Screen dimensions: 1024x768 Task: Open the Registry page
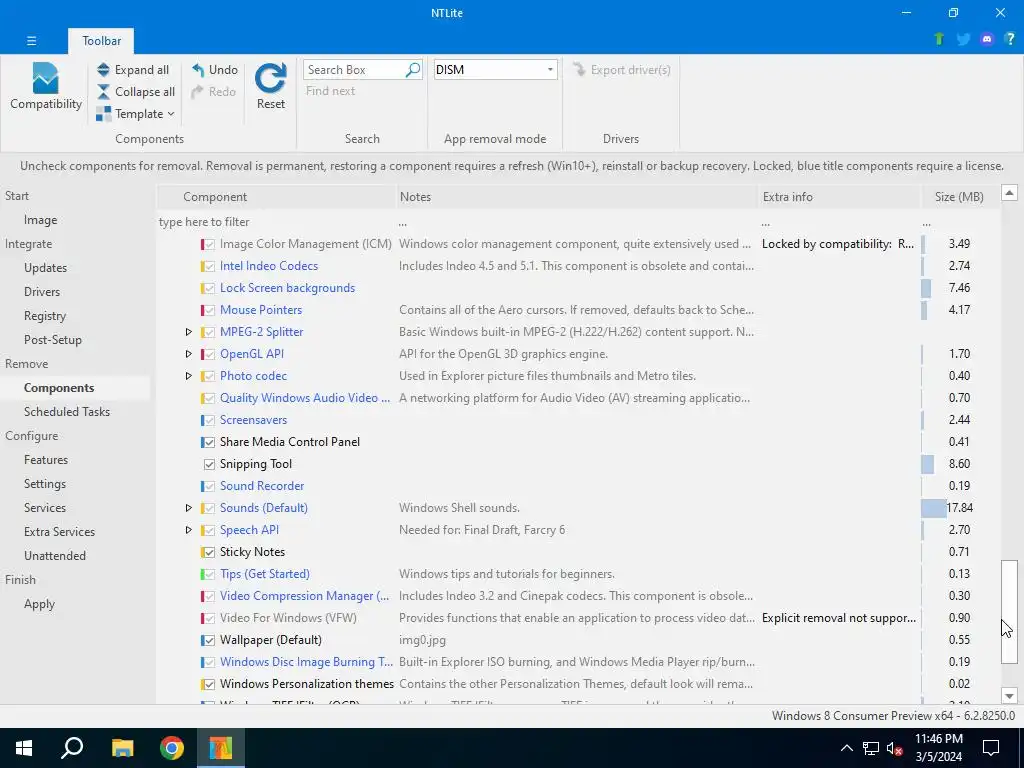pyautogui.click(x=44, y=316)
